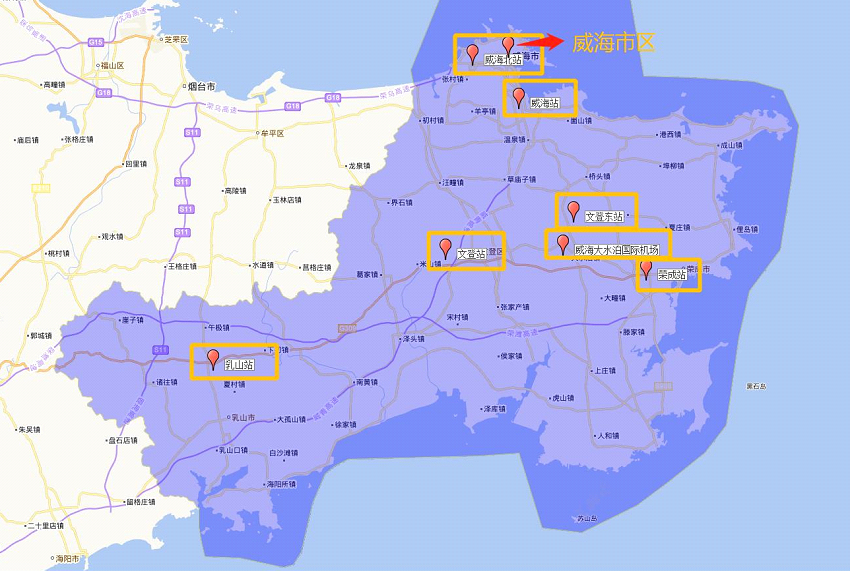Click the red pin for 荣成站
Image resolution: width=850 pixels, height=571 pixels.
pos(646,270)
